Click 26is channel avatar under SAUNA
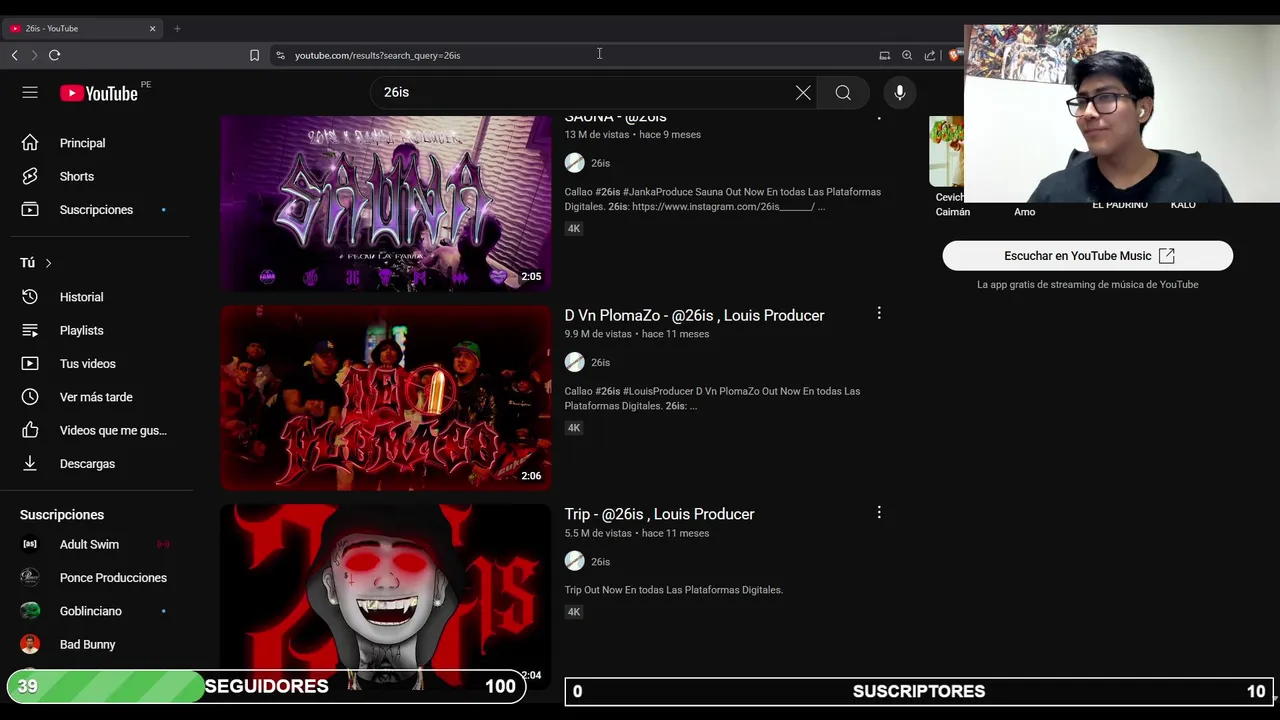The height and width of the screenshot is (720, 1280). coord(574,163)
